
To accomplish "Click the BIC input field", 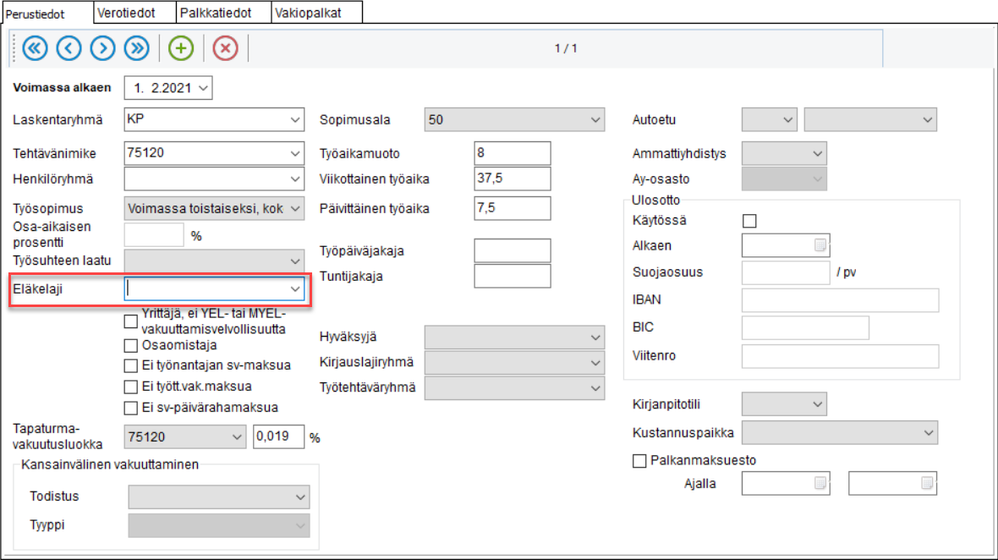I will tap(805, 327).
